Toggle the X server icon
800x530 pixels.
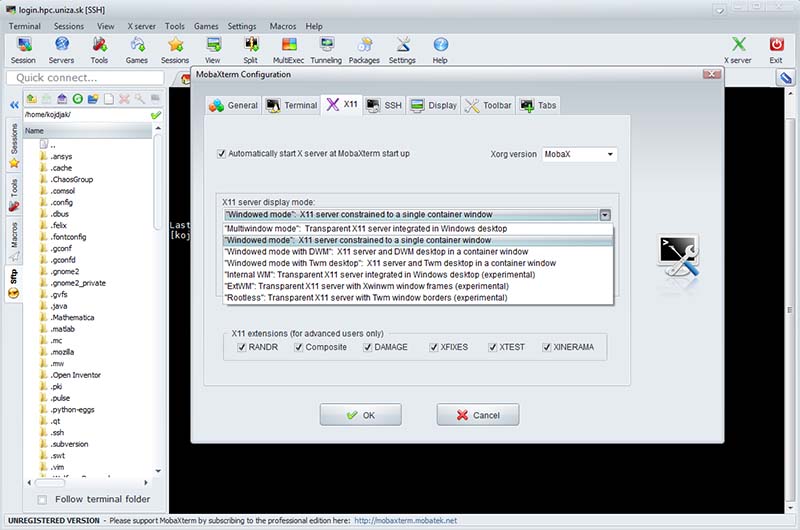(738, 49)
